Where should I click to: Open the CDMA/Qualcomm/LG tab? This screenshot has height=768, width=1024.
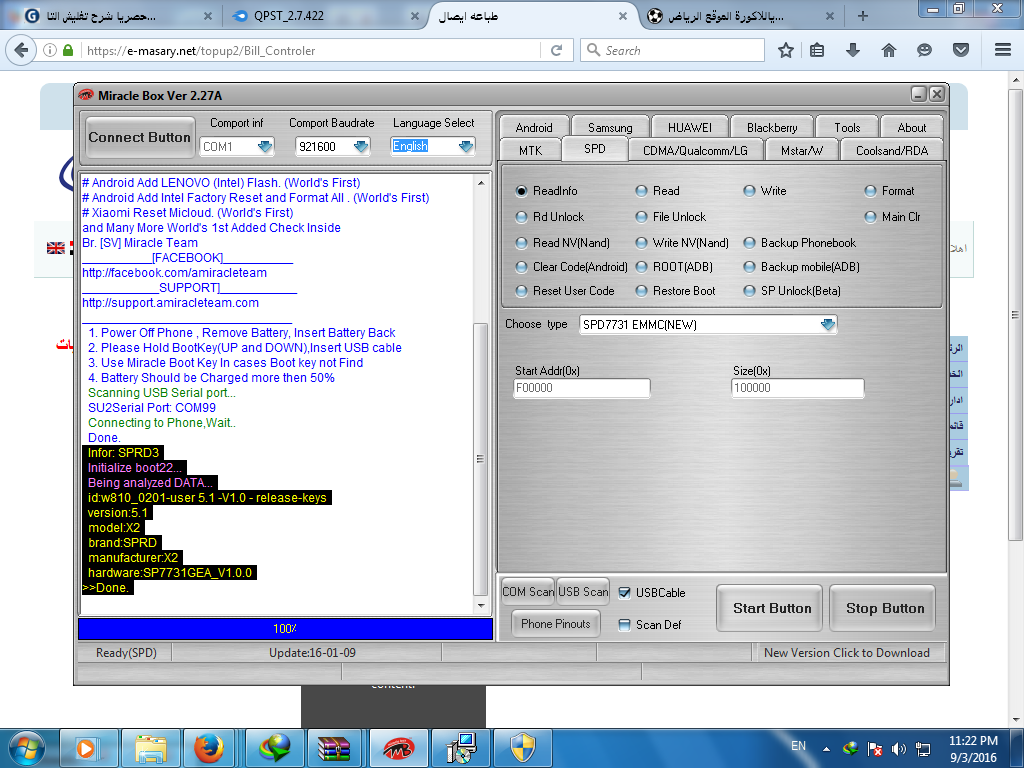[695, 150]
